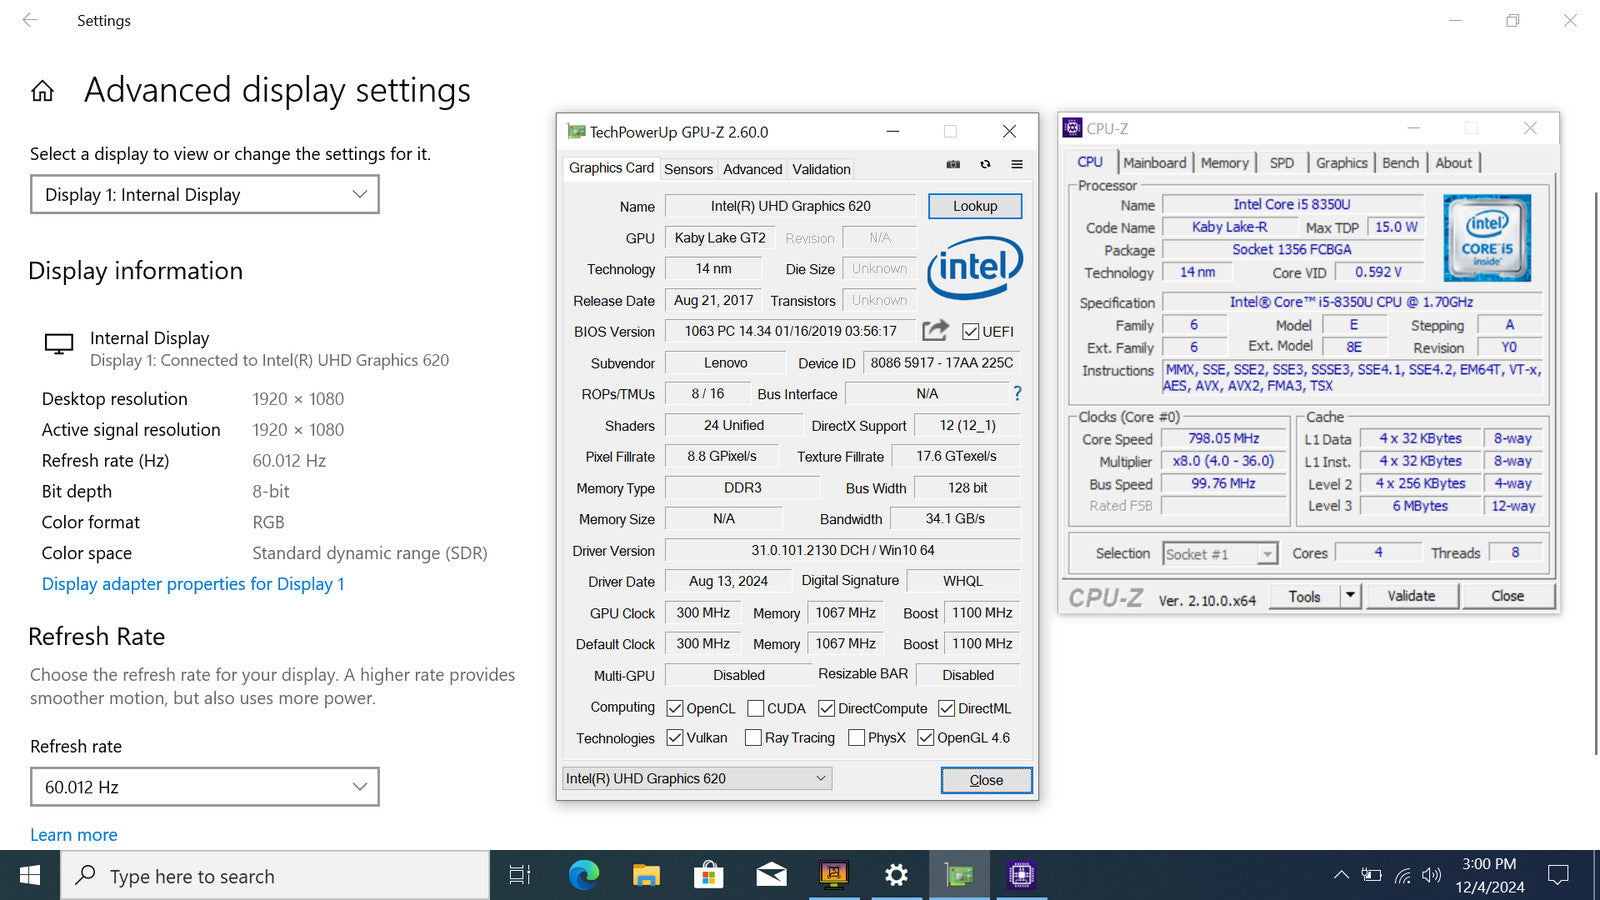Open the volume control tray icon

coord(1432,875)
